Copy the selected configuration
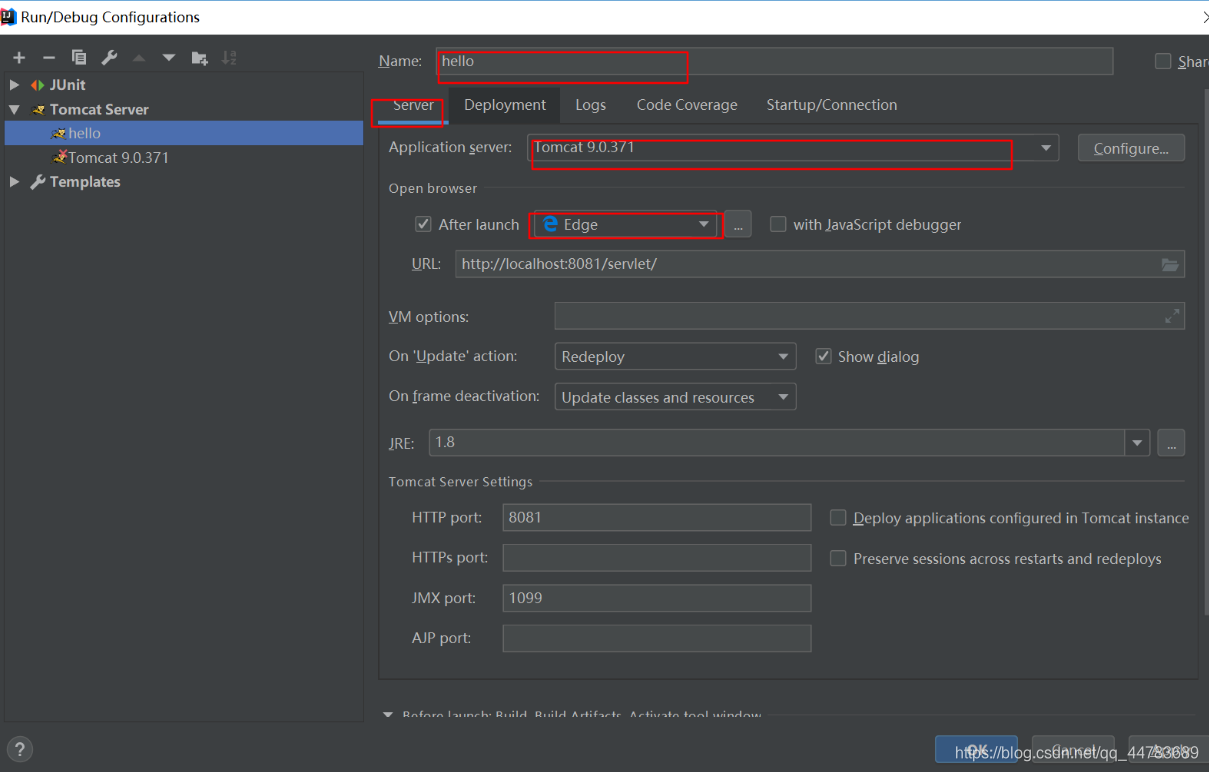Image resolution: width=1209 pixels, height=772 pixels. pyautogui.click(x=79, y=58)
